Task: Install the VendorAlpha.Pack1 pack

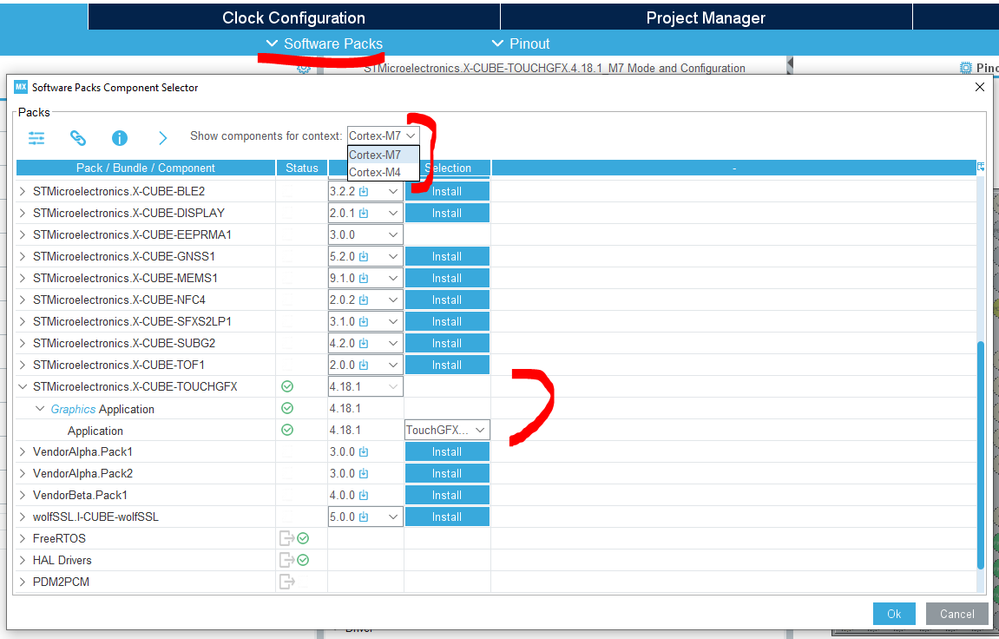Action: coord(447,452)
